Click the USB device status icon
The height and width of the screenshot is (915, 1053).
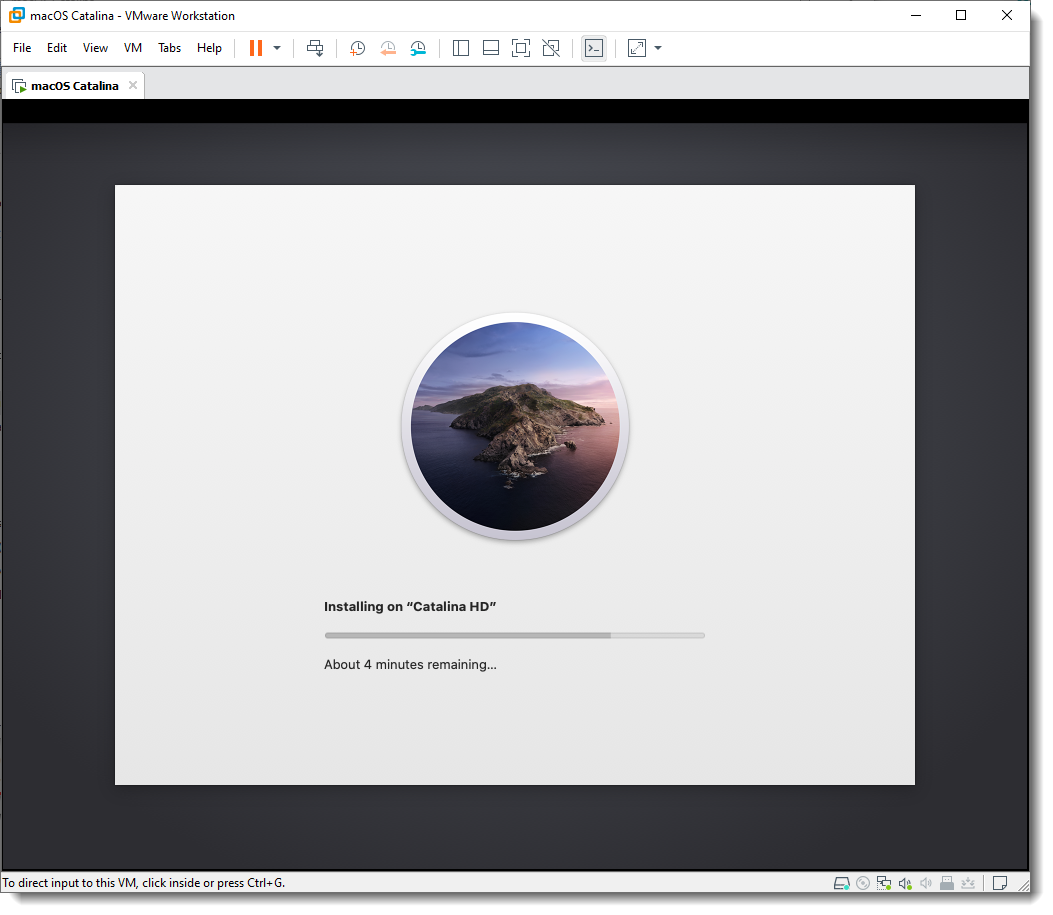pos(947,884)
